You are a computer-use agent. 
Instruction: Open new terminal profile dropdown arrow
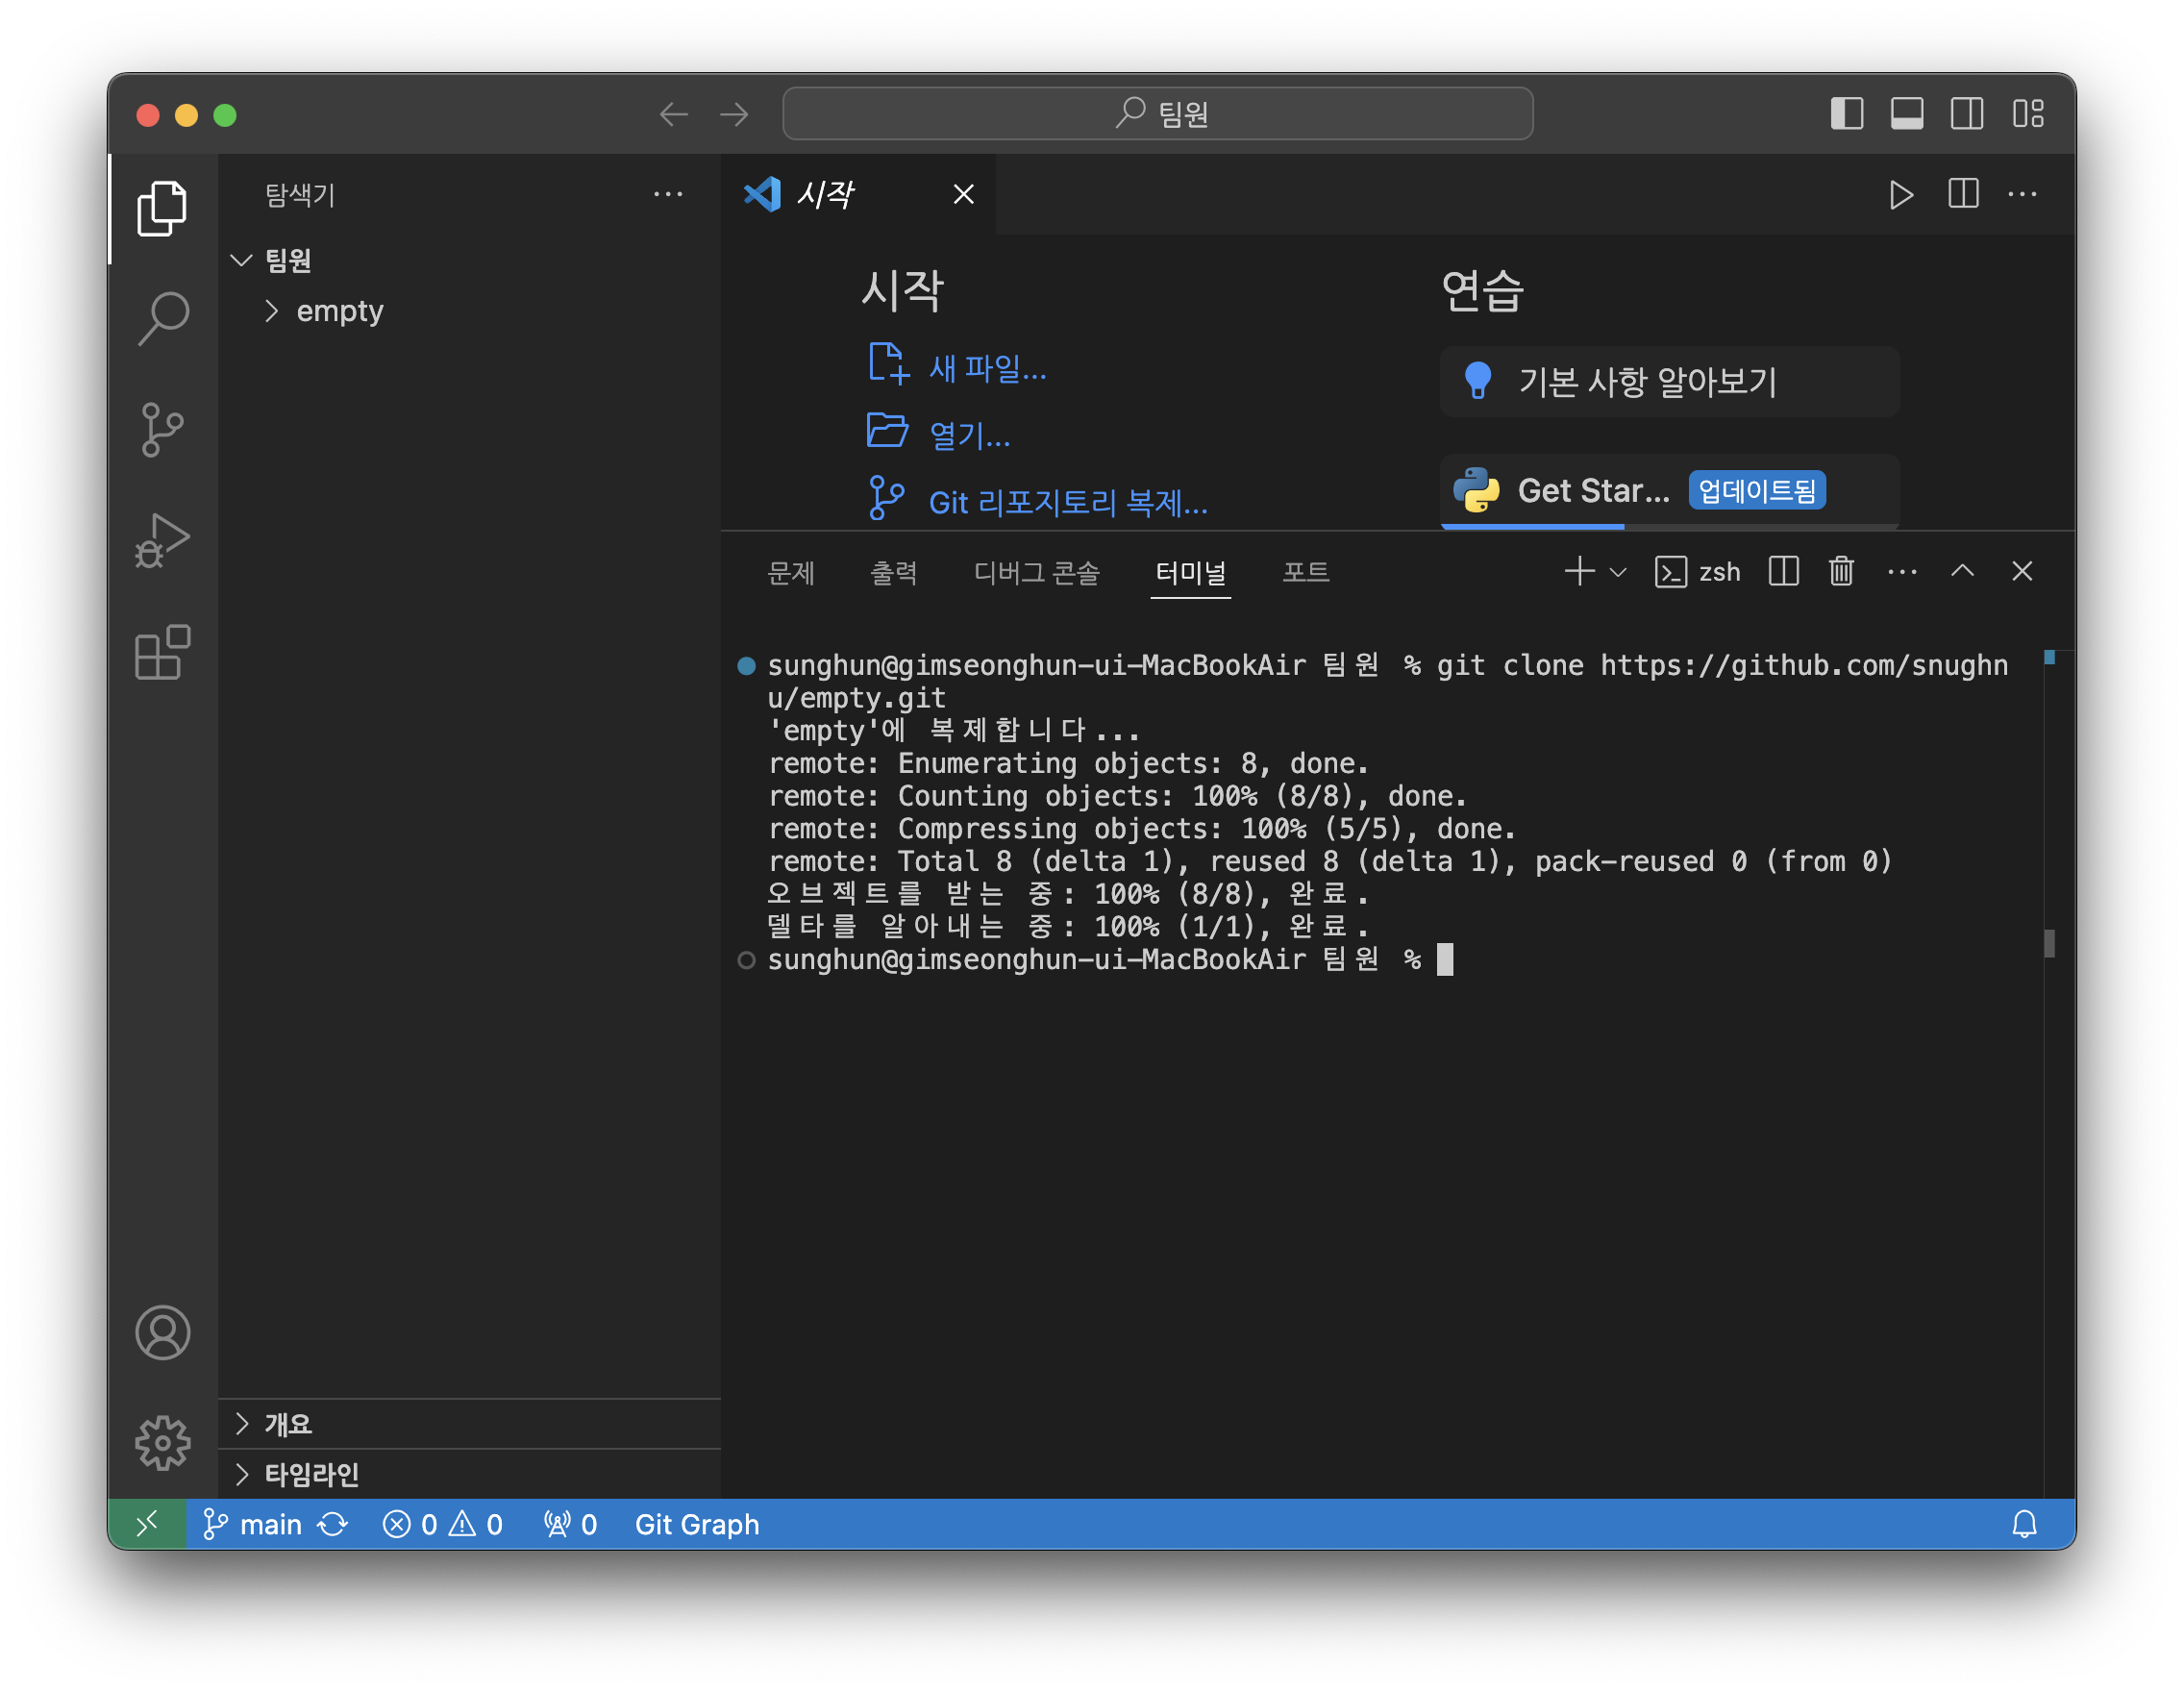click(1618, 572)
